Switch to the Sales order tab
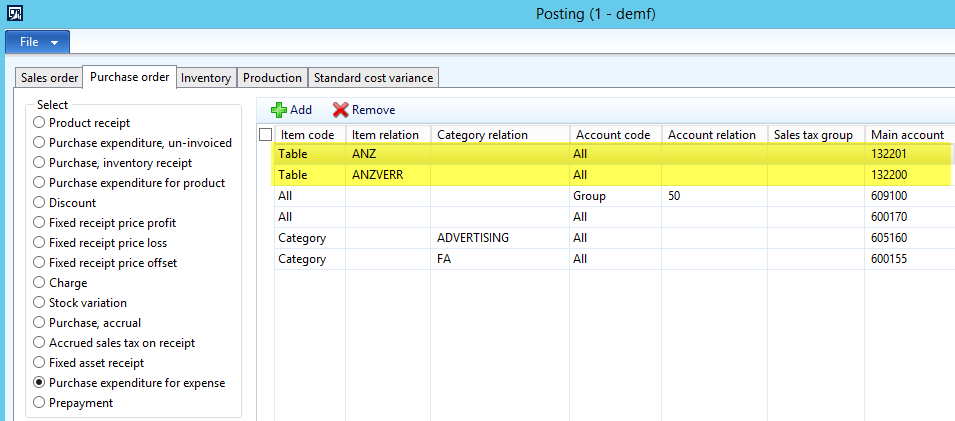The width and height of the screenshot is (955, 421). pyautogui.click(x=49, y=78)
